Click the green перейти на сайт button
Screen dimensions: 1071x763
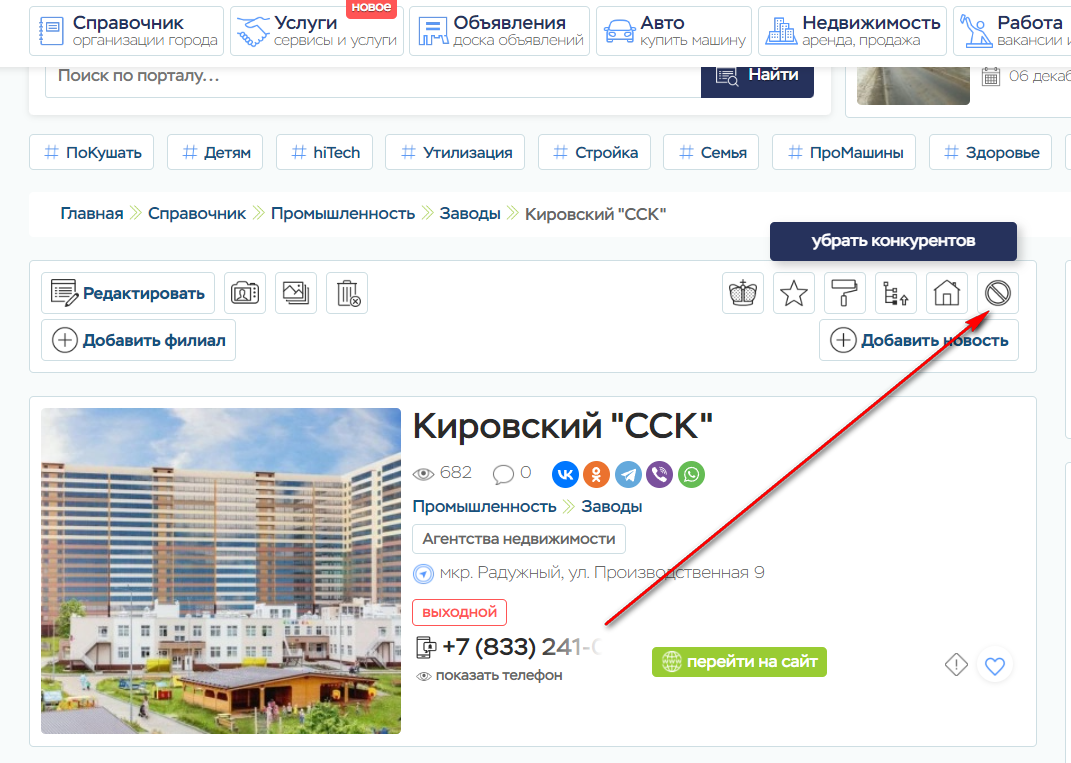739,662
